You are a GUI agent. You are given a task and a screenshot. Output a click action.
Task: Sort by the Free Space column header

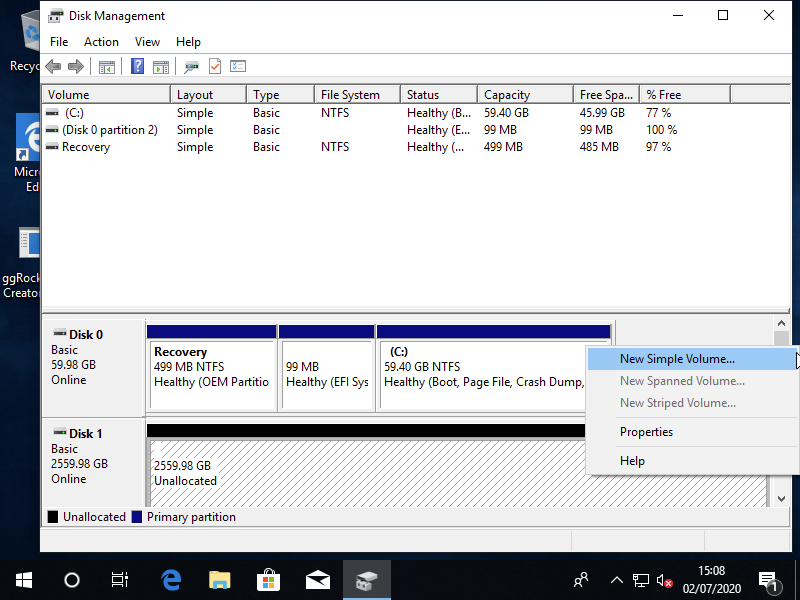pyautogui.click(x=606, y=95)
